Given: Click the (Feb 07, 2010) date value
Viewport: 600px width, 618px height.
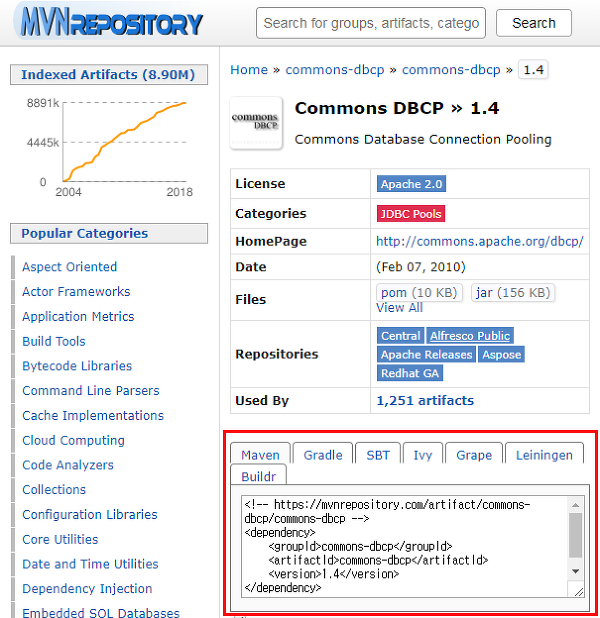Looking at the screenshot, I should coord(421,267).
